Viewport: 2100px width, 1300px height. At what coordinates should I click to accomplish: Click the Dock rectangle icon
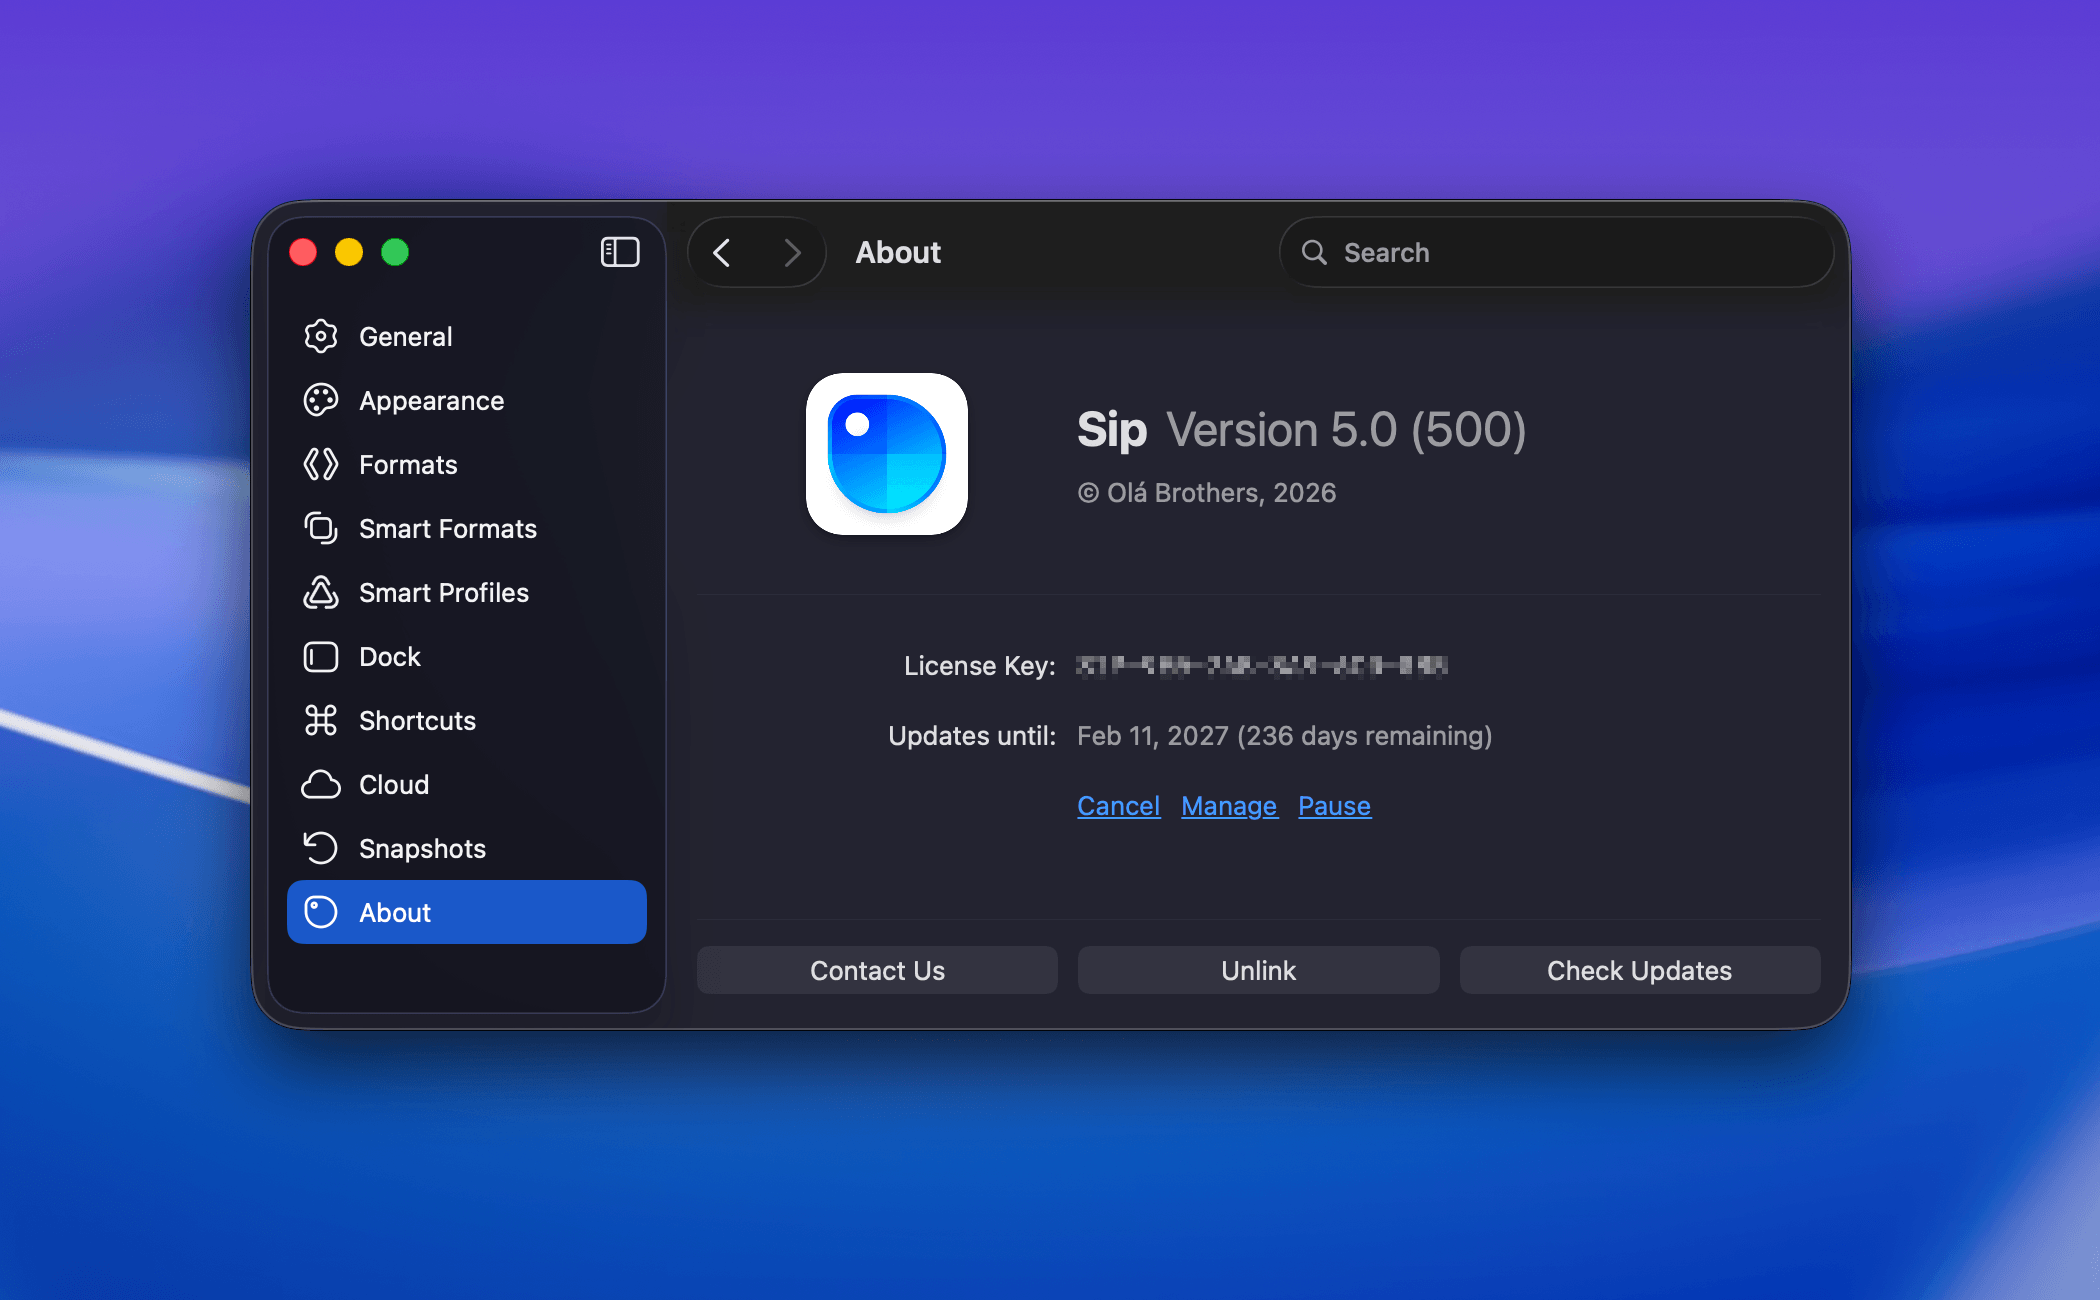[x=321, y=657]
